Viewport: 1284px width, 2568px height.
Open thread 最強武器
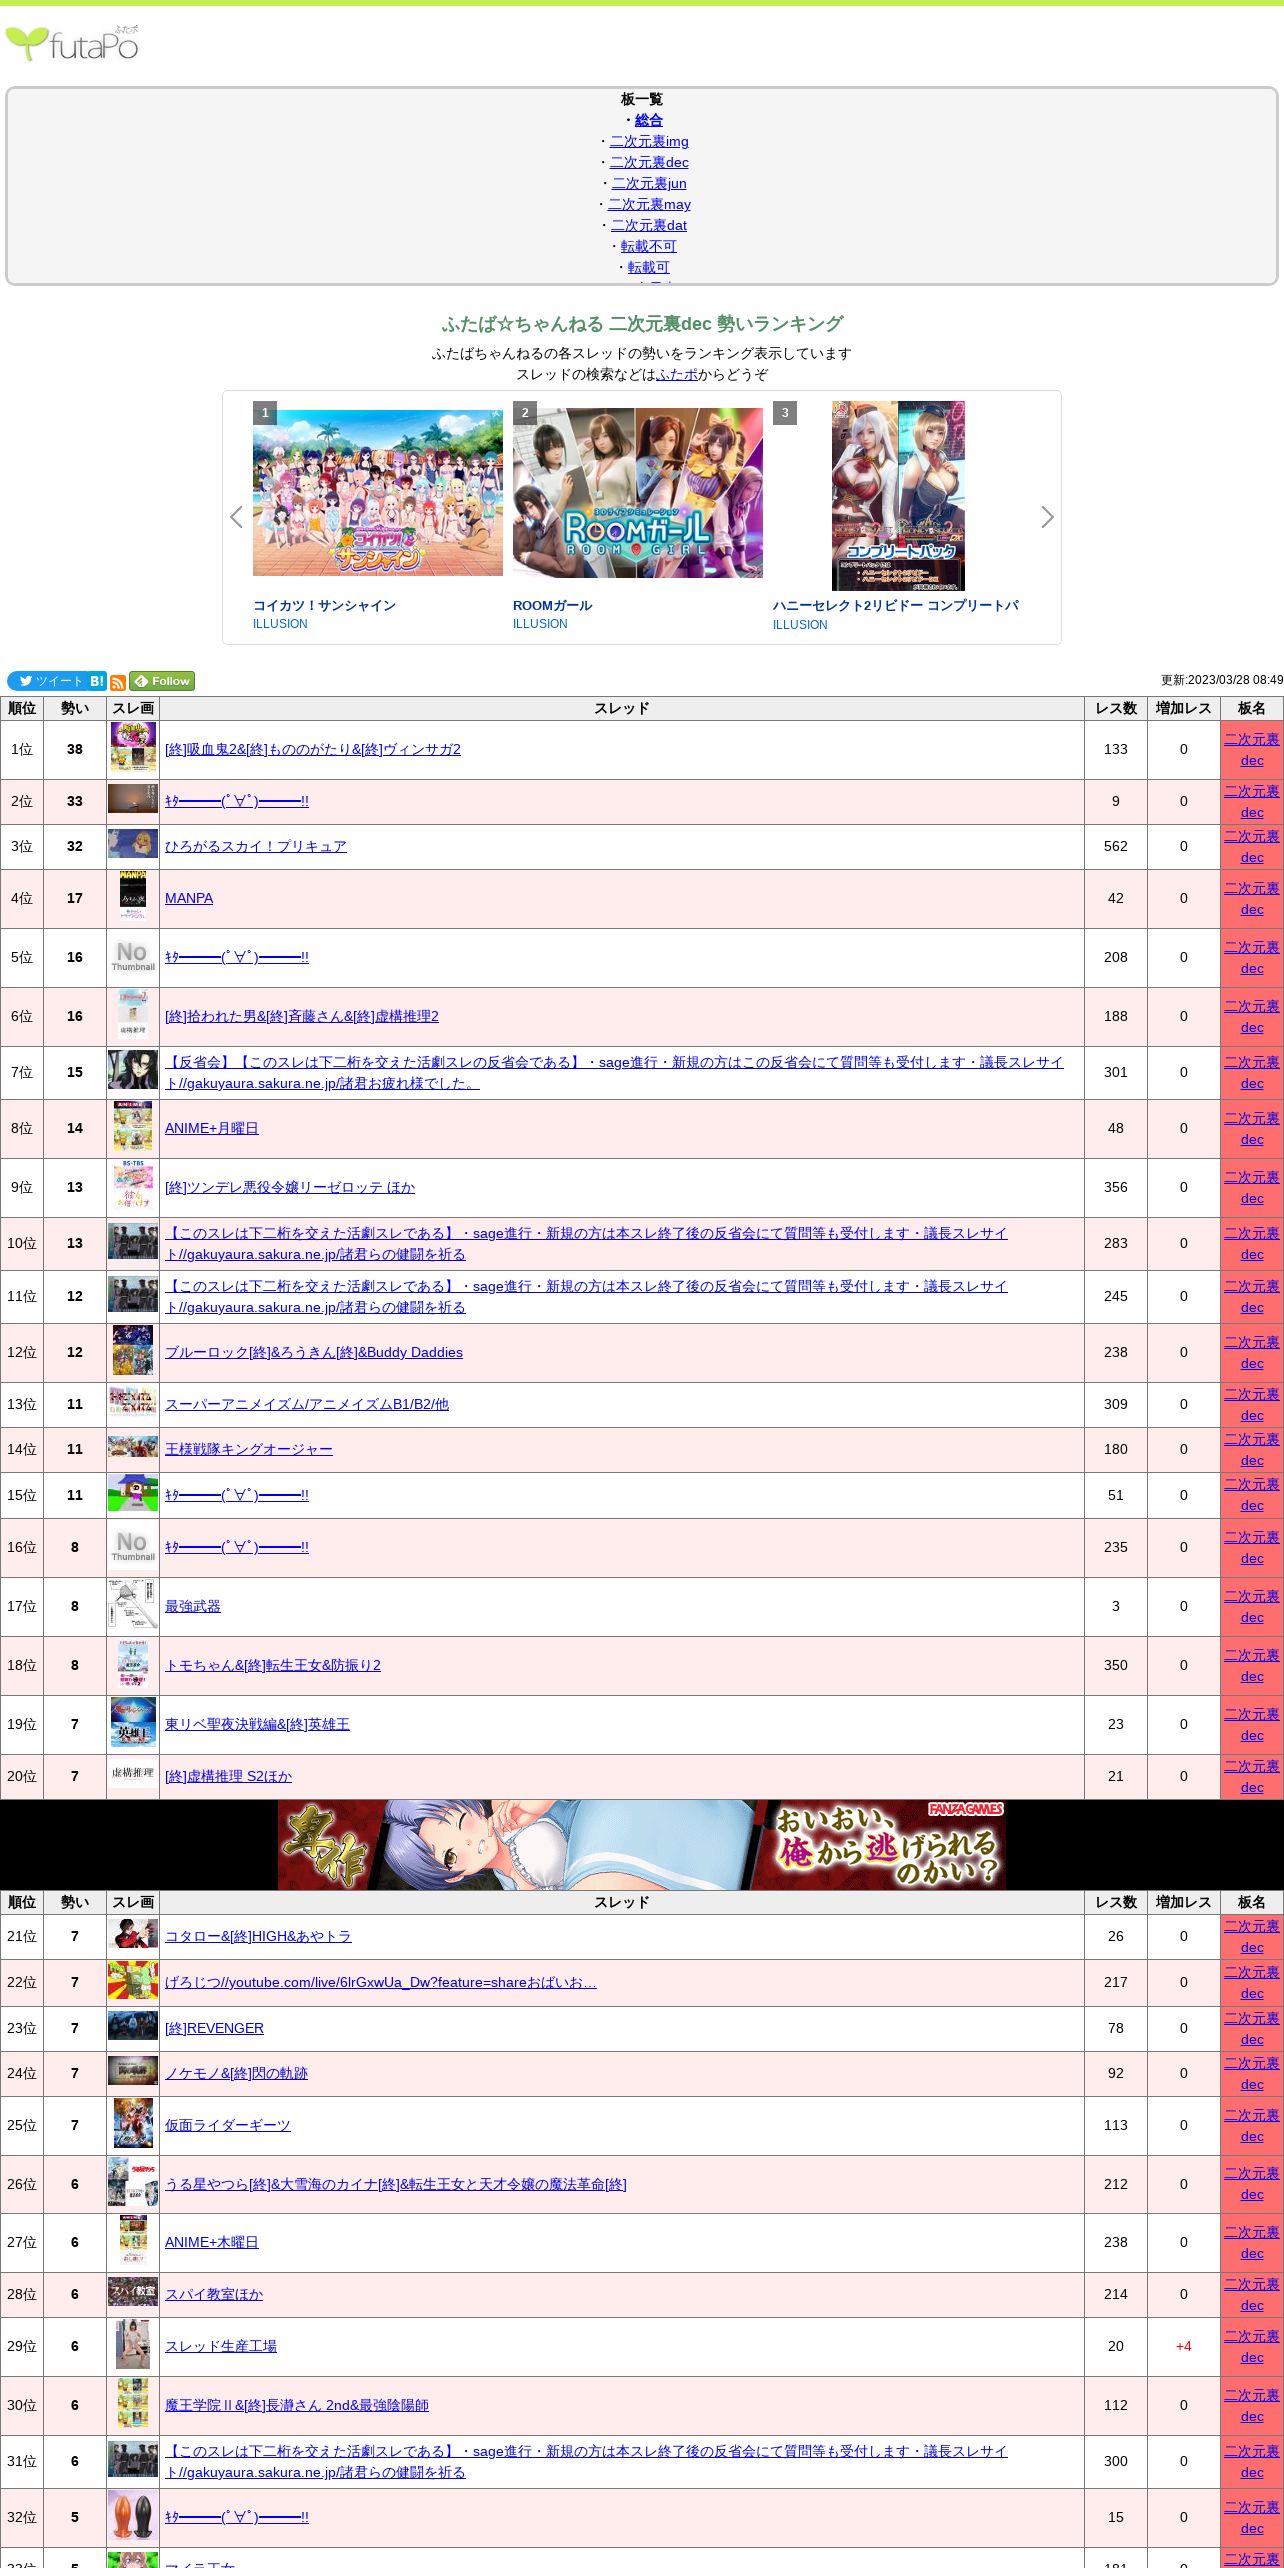(x=193, y=1606)
